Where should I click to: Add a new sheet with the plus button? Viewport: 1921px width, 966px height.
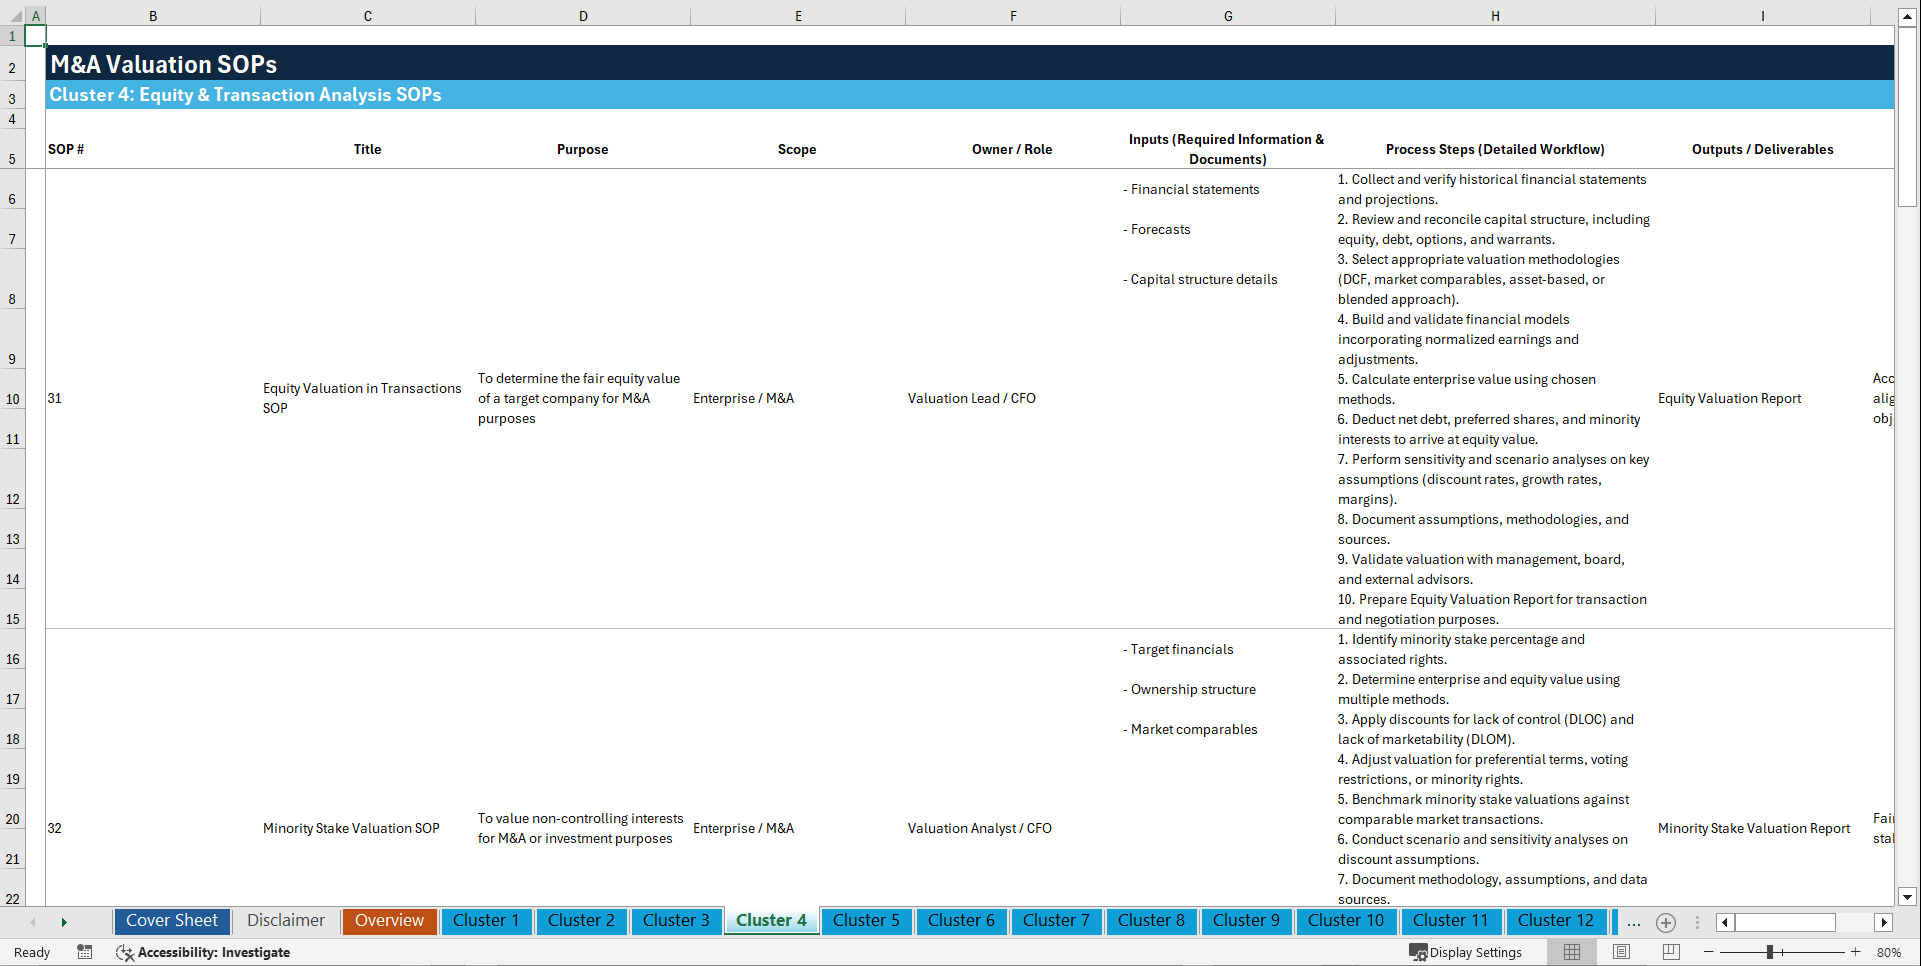pyautogui.click(x=1666, y=922)
